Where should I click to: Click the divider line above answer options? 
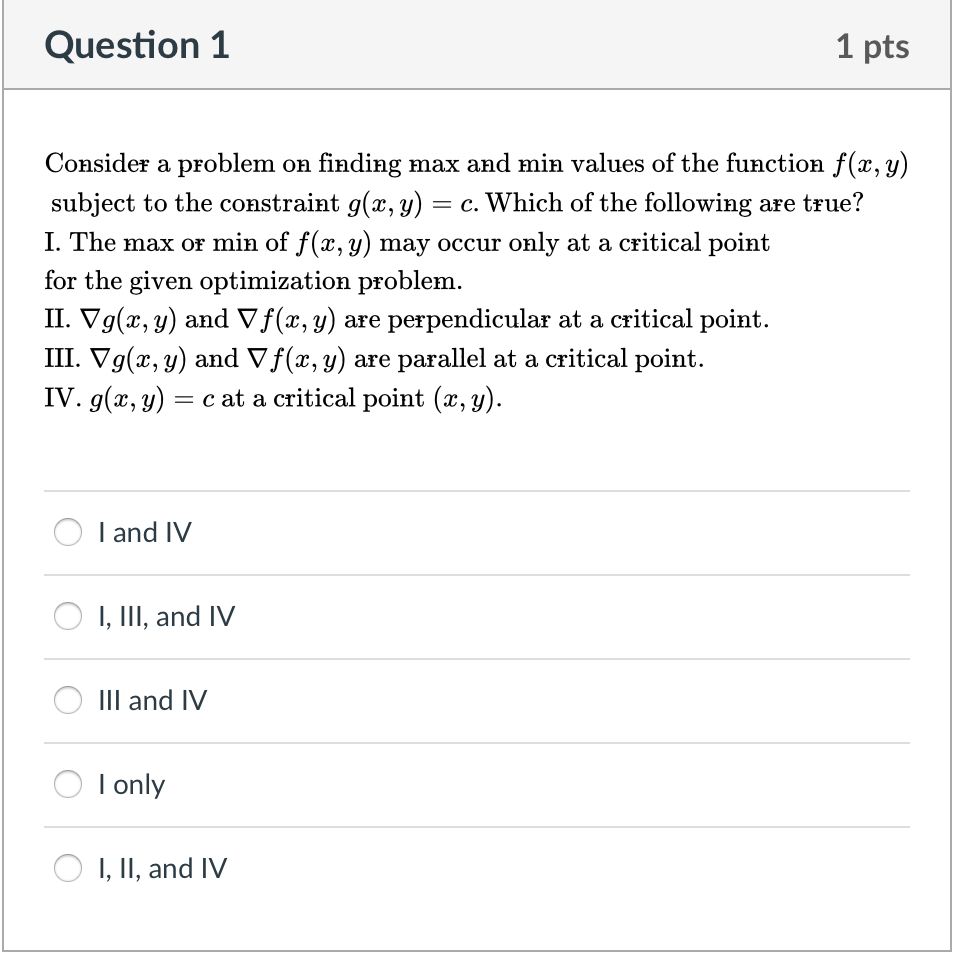(x=477, y=490)
